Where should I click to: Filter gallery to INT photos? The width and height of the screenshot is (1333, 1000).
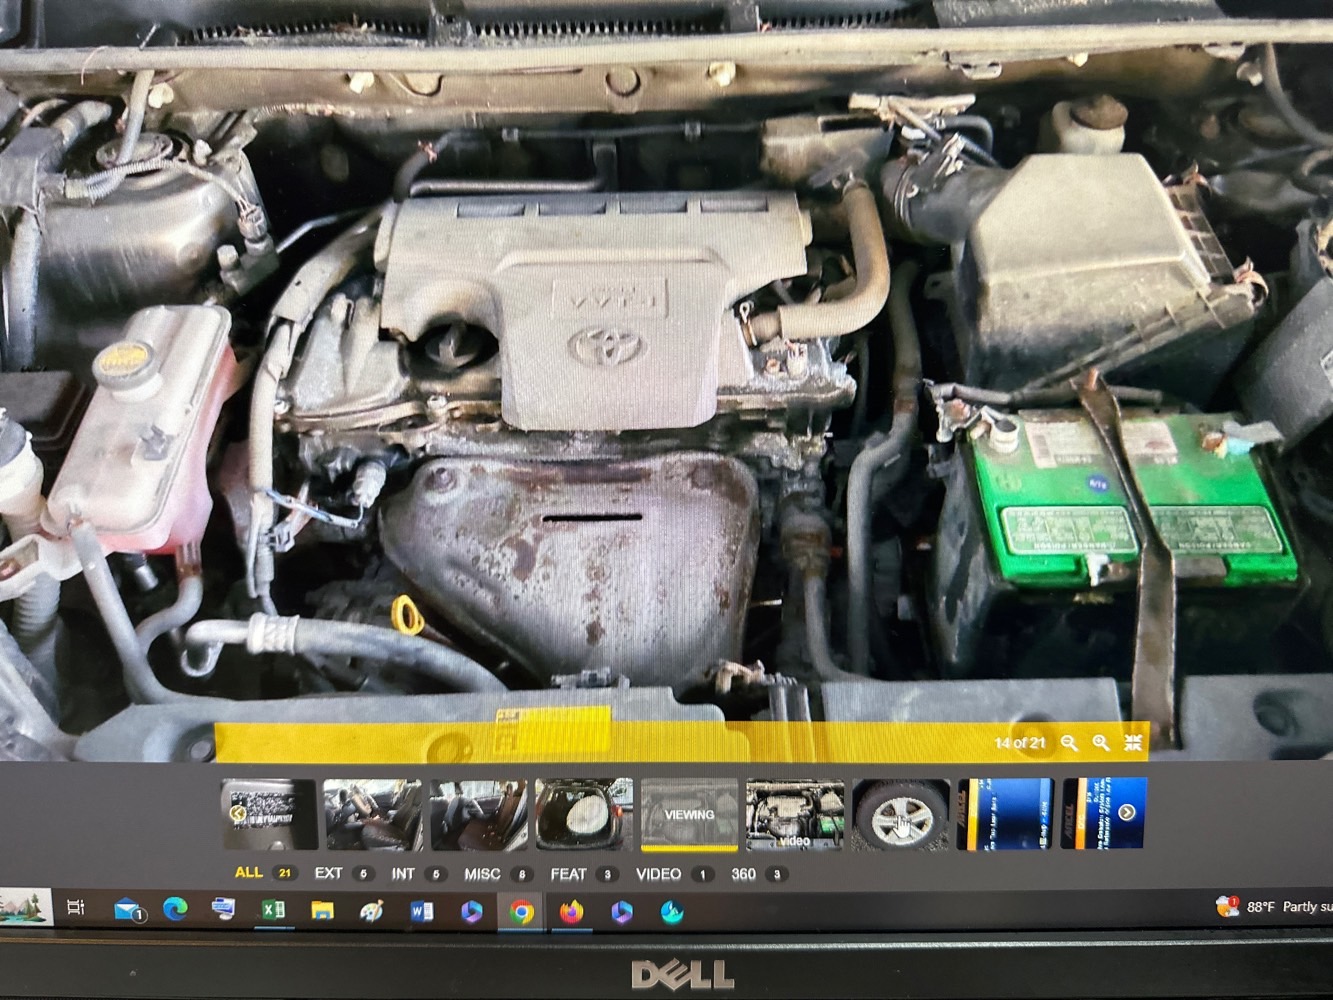[x=417, y=874]
